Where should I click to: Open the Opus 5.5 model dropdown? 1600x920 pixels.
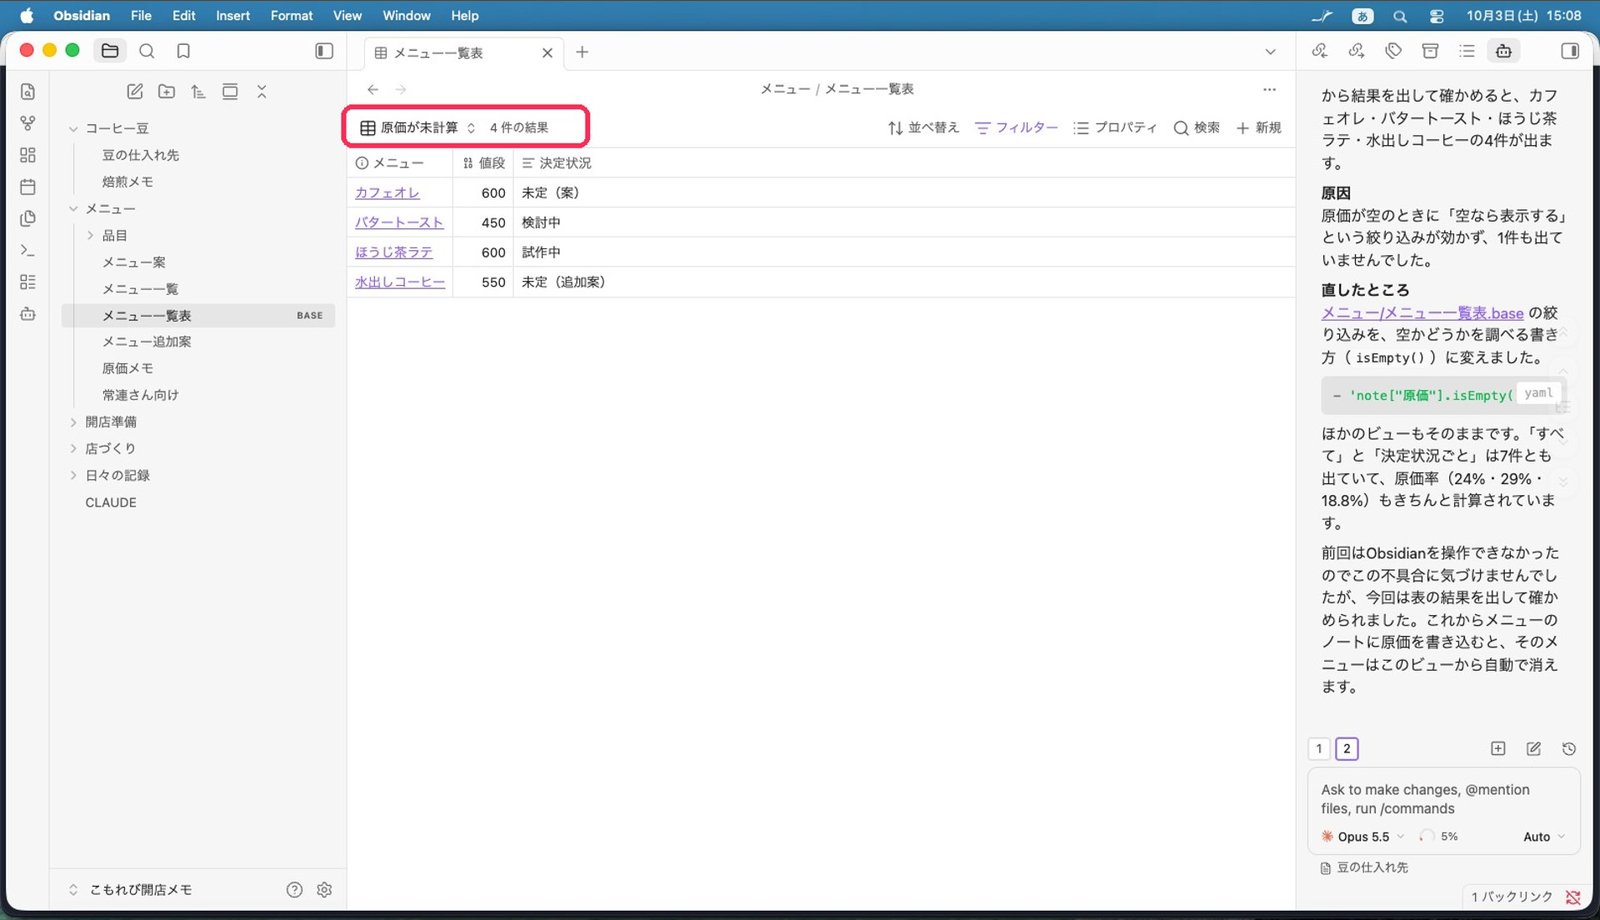pos(1363,837)
